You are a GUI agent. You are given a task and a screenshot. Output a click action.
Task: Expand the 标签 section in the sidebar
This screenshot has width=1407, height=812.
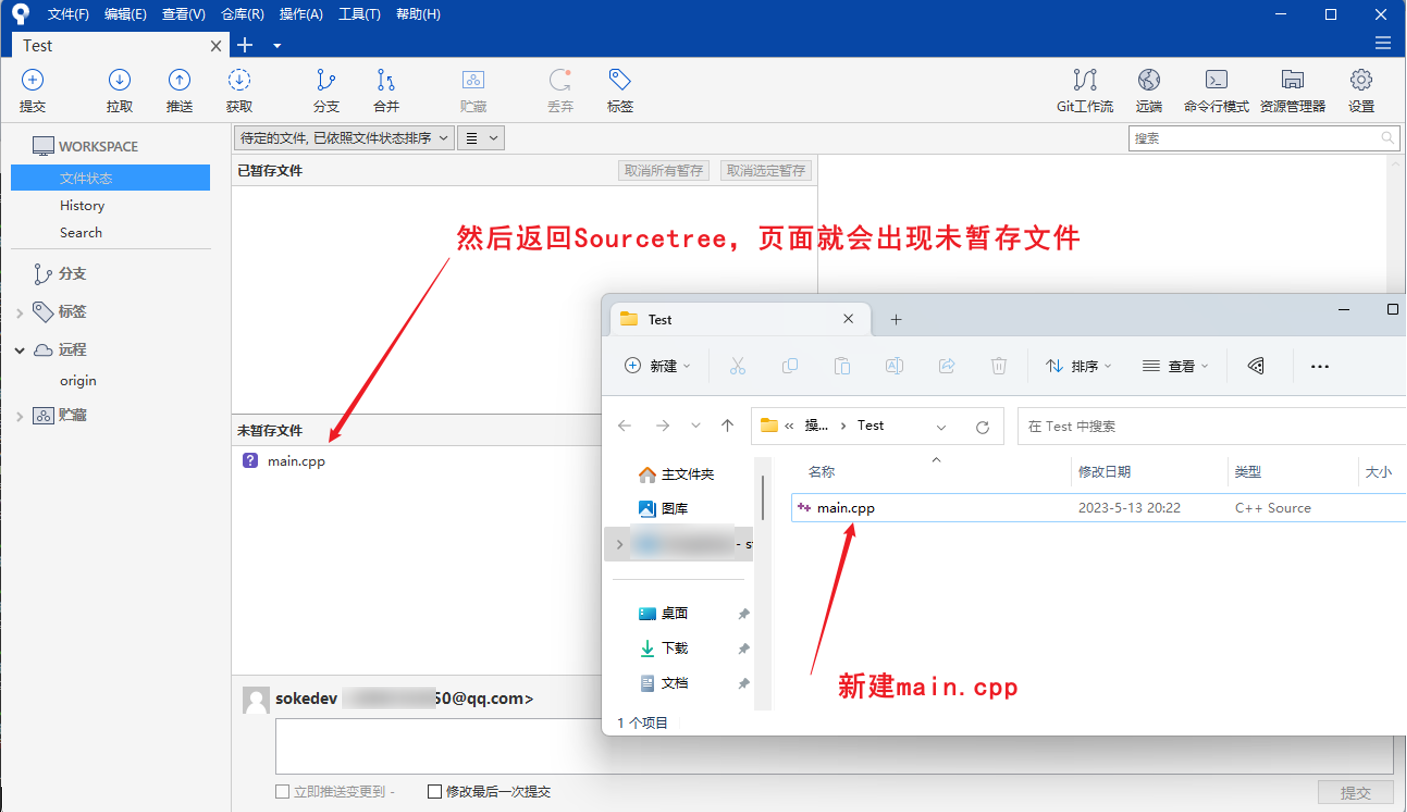pyautogui.click(x=18, y=311)
